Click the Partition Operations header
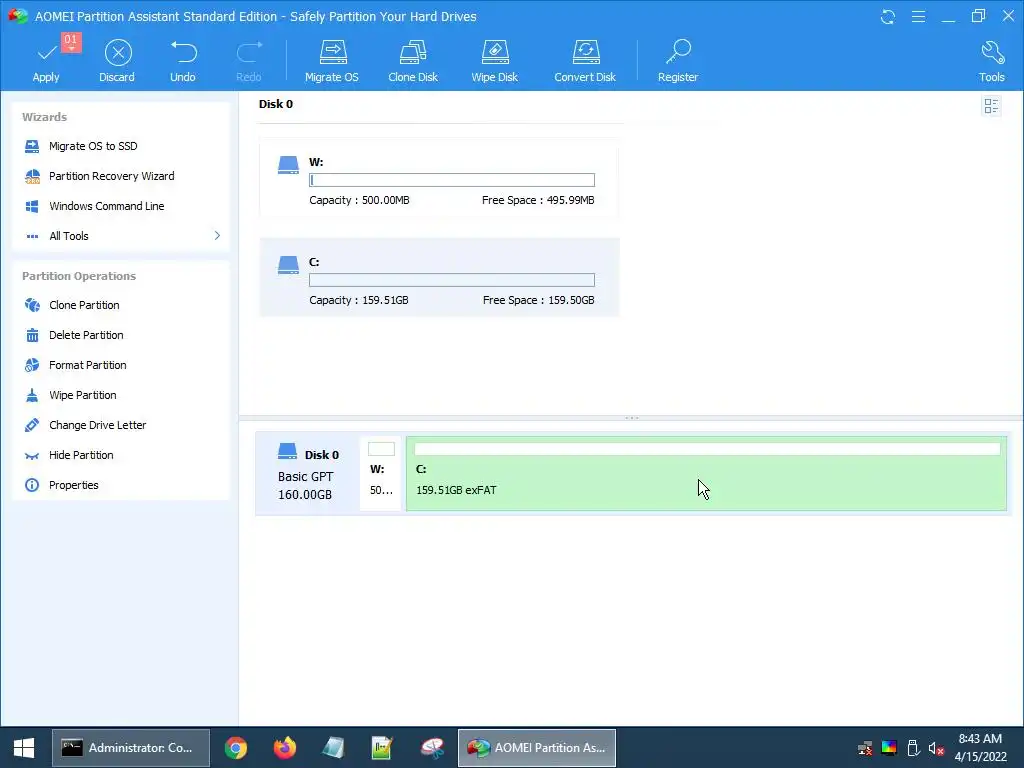Image resolution: width=1024 pixels, height=768 pixels. coord(79,276)
